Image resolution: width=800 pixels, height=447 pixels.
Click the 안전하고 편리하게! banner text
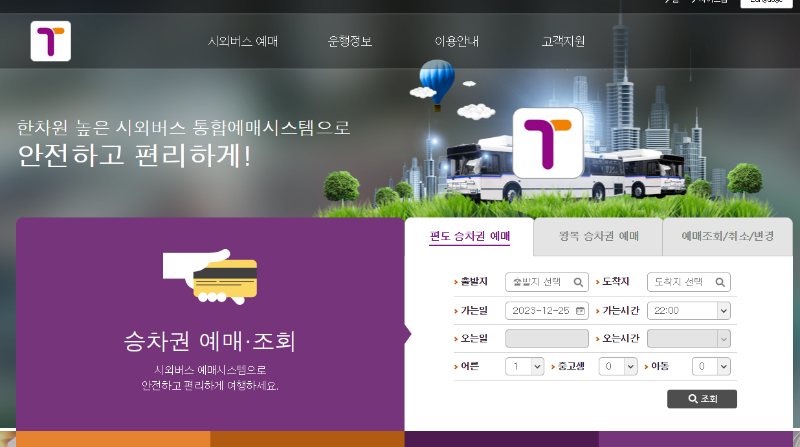(x=135, y=156)
